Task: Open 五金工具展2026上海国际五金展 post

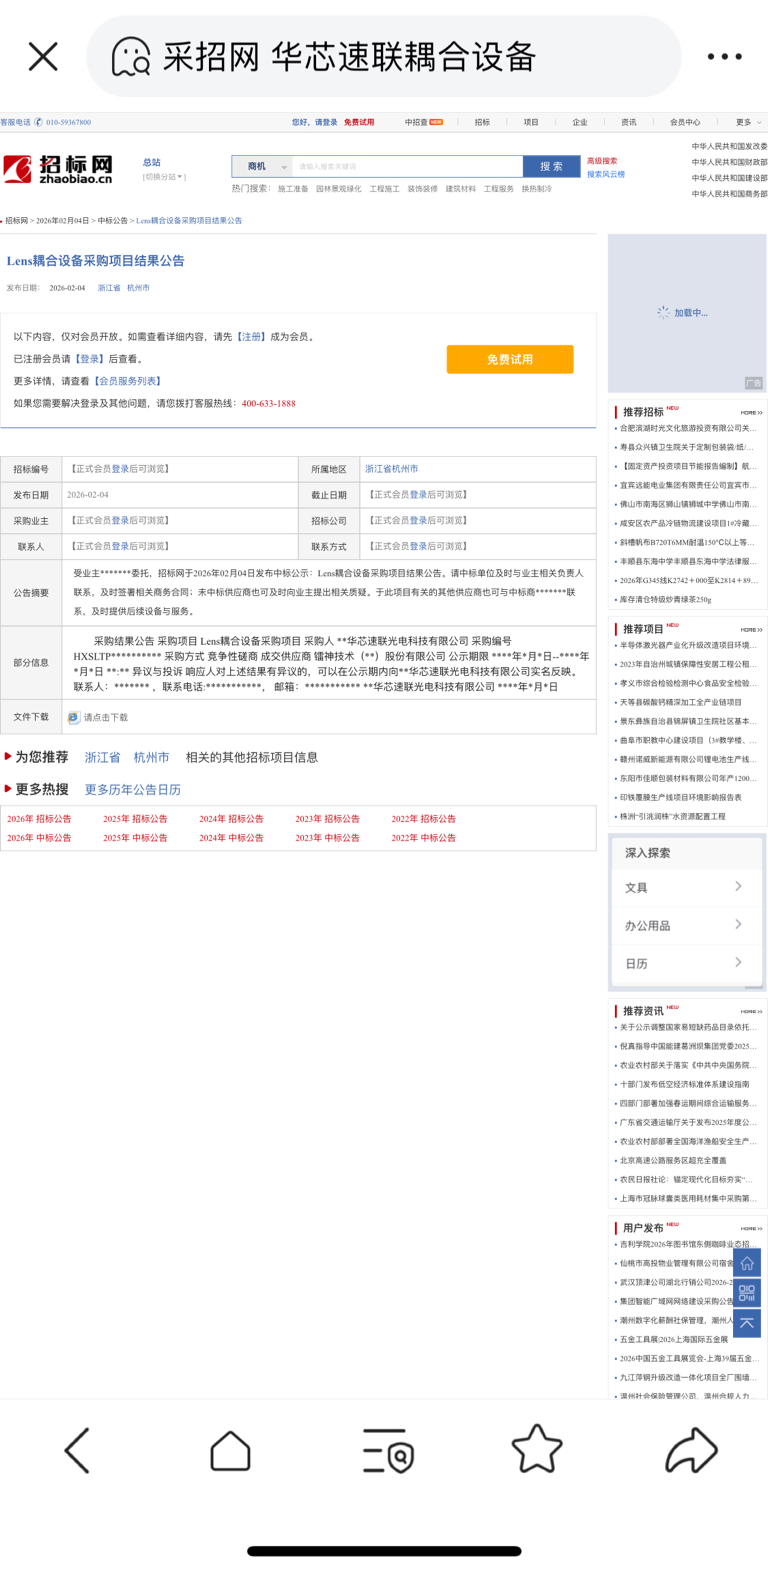Action: 674,1339
